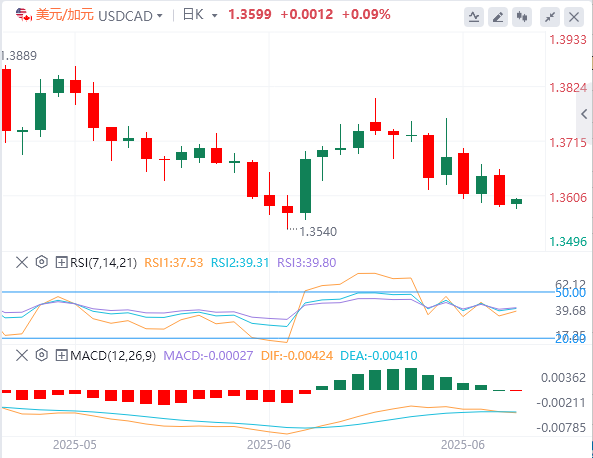Click the candlestick chart style icon
Screen dimensions: 593x458
click(522, 17)
